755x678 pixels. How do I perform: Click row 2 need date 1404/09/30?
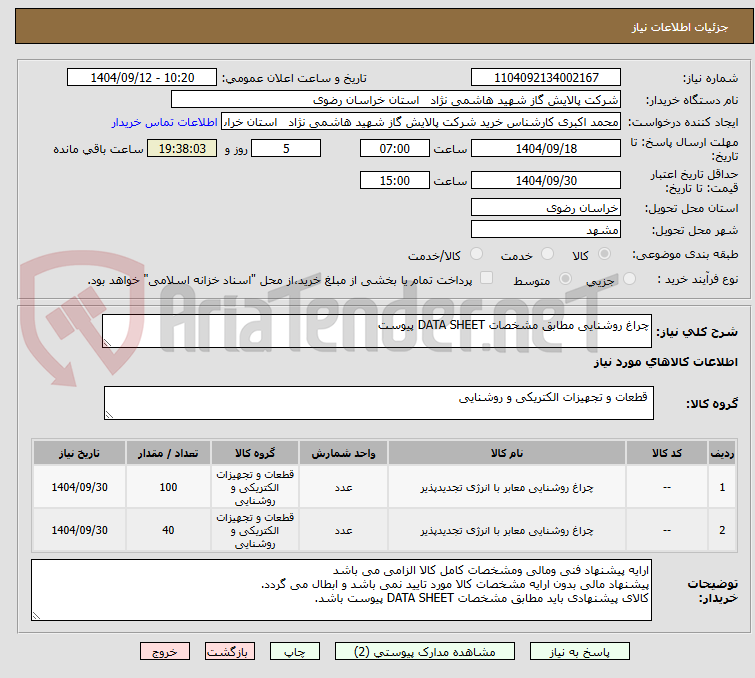[79, 530]
